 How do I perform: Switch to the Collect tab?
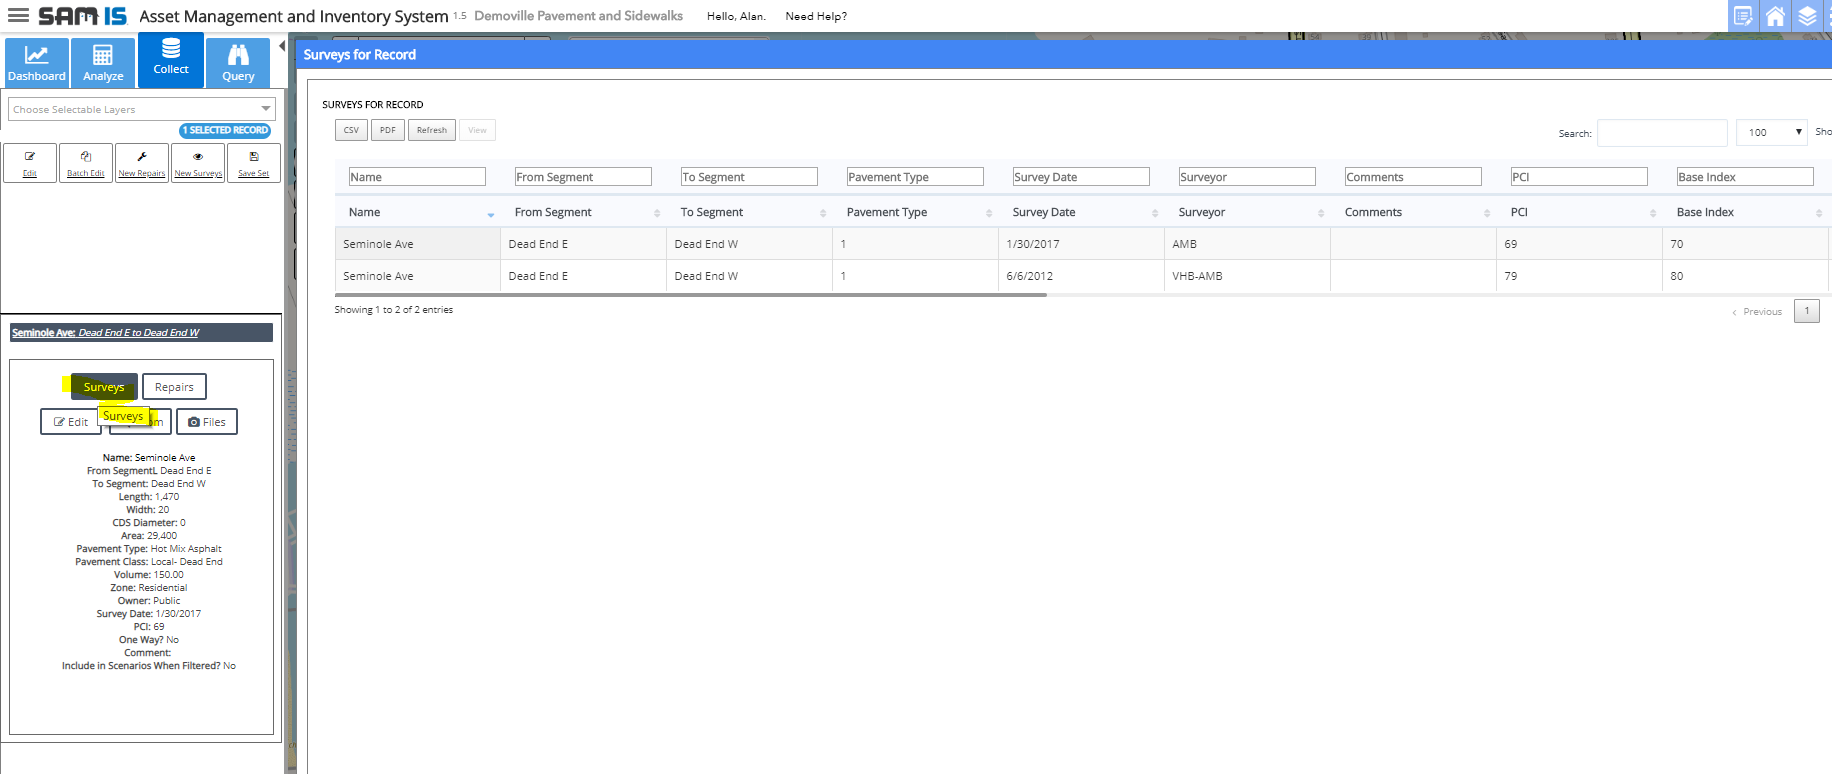pyautogui.click(x=171, y=60)
